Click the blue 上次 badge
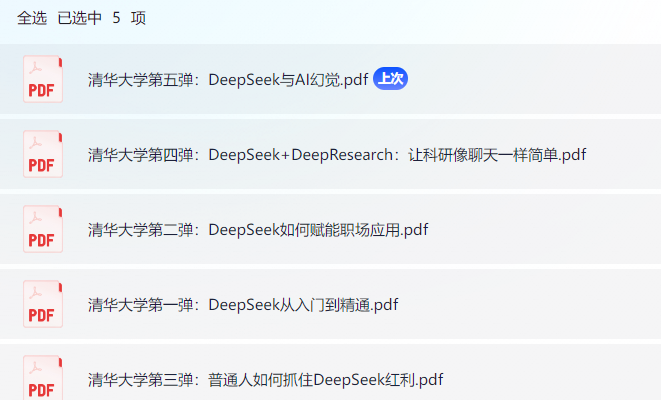This screenshot has height=400, width=661. pyautogui.click(x=390, y=78)
